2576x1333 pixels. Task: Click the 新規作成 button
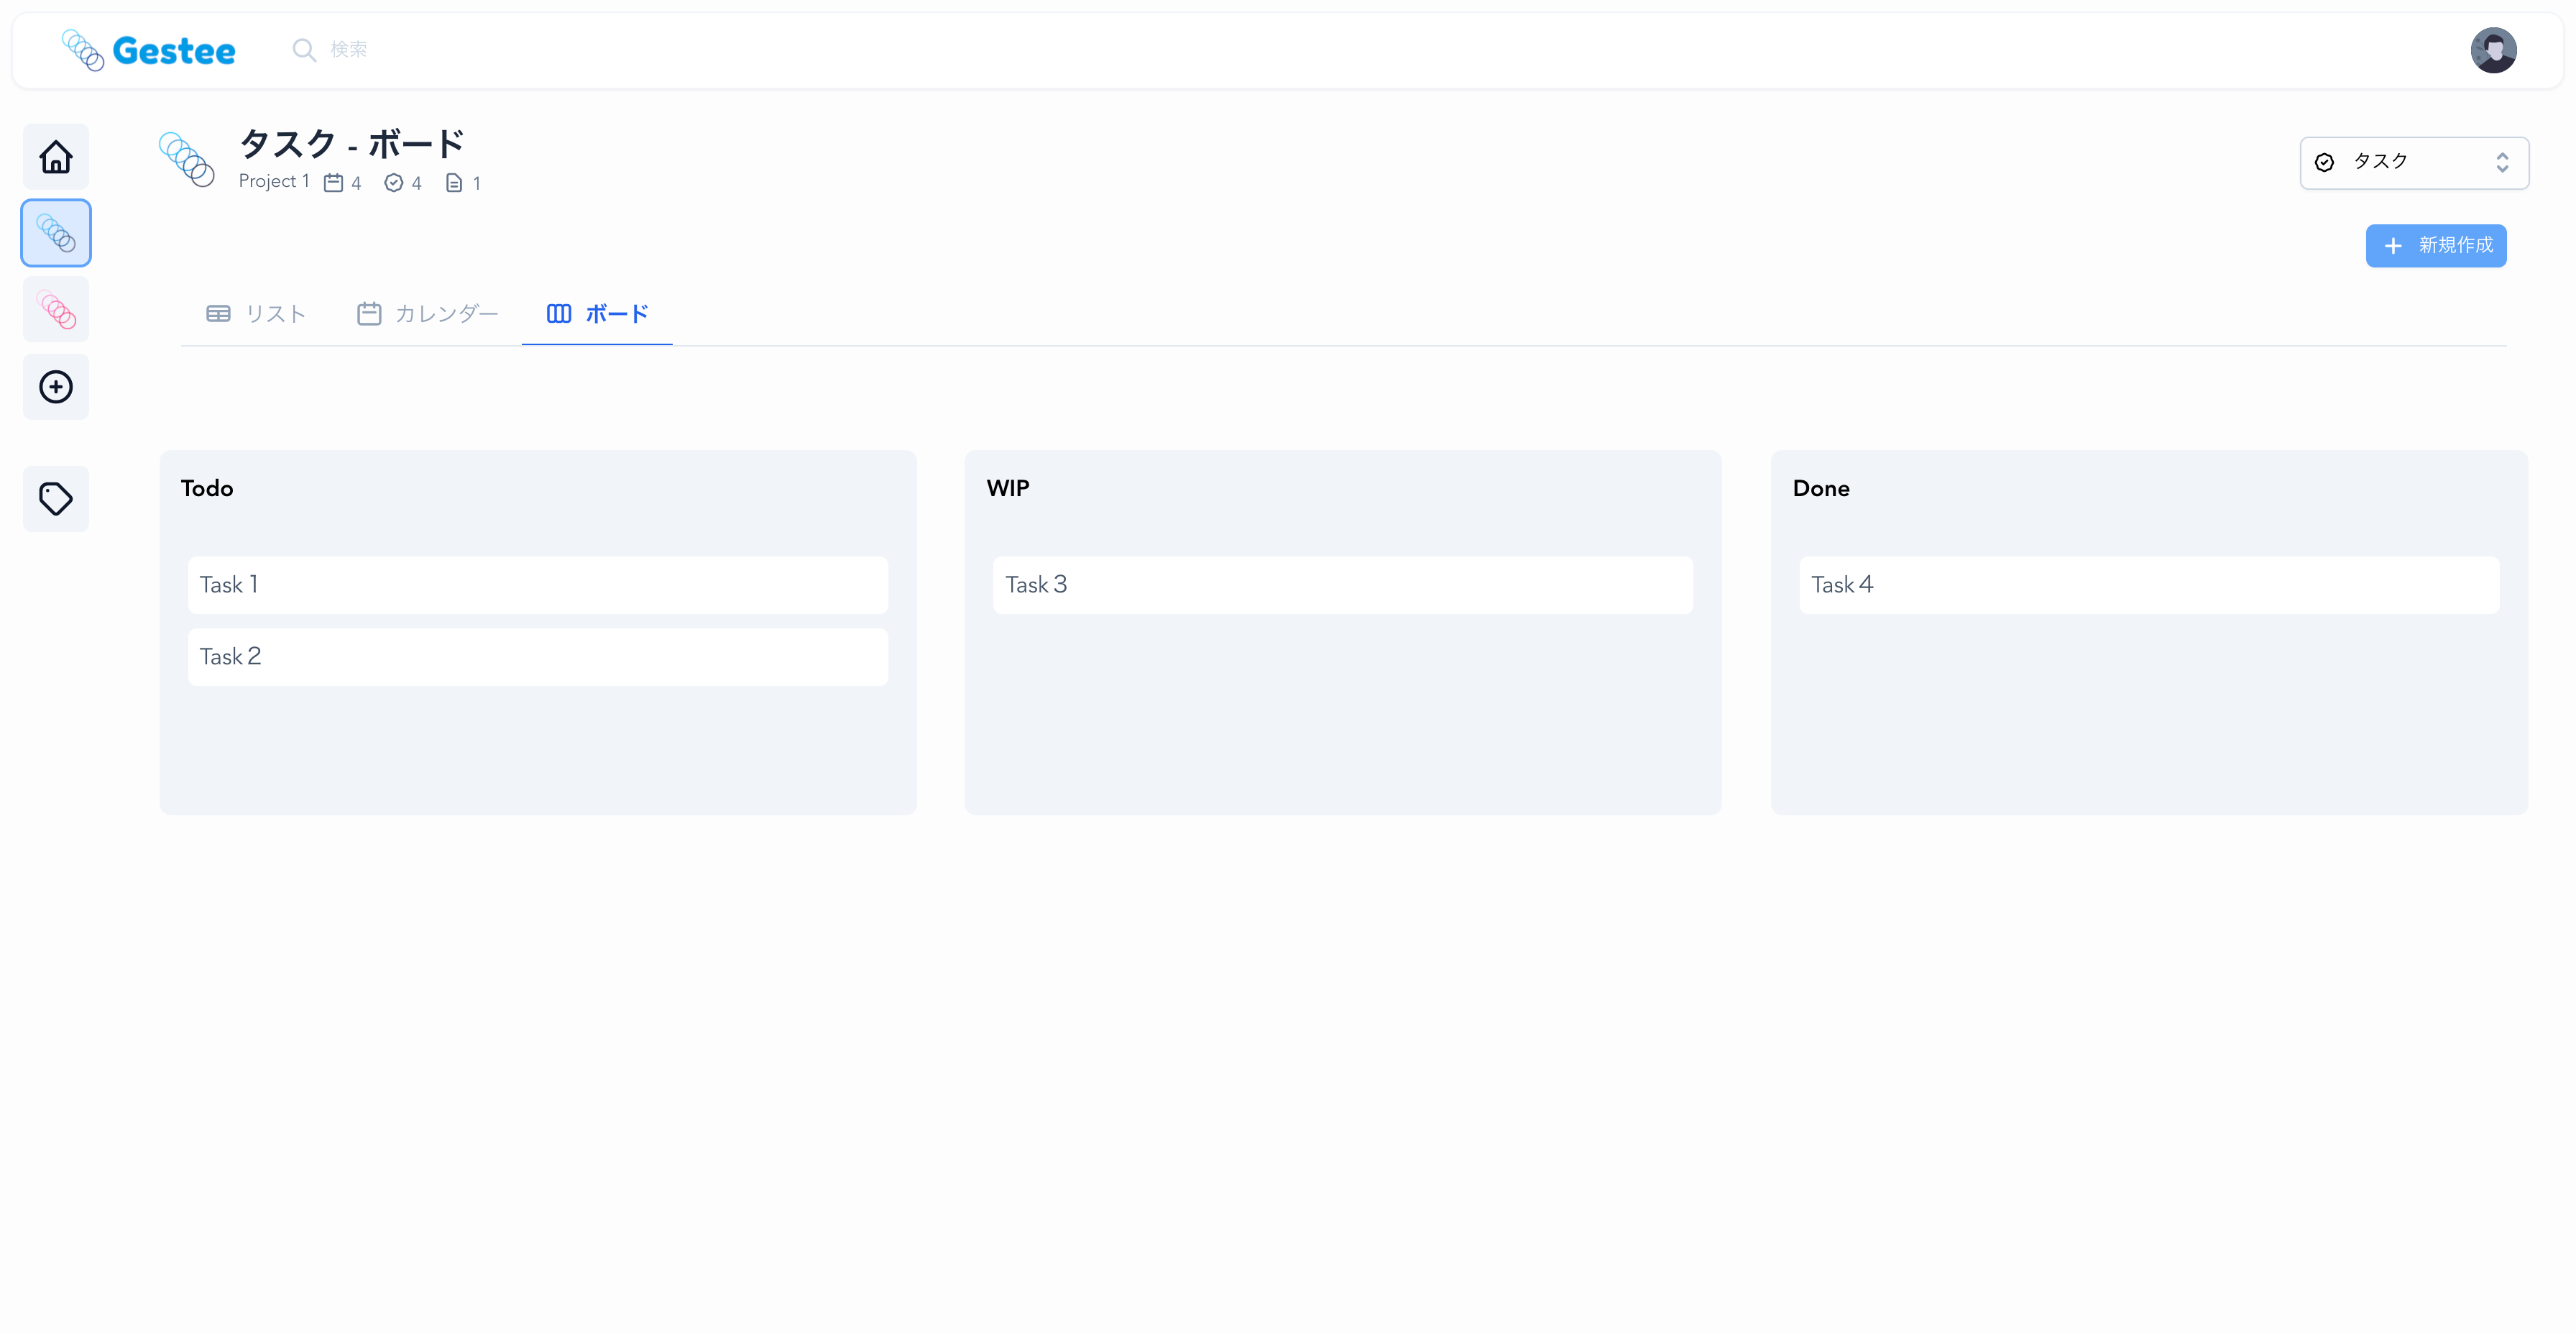pos(2436,246)
